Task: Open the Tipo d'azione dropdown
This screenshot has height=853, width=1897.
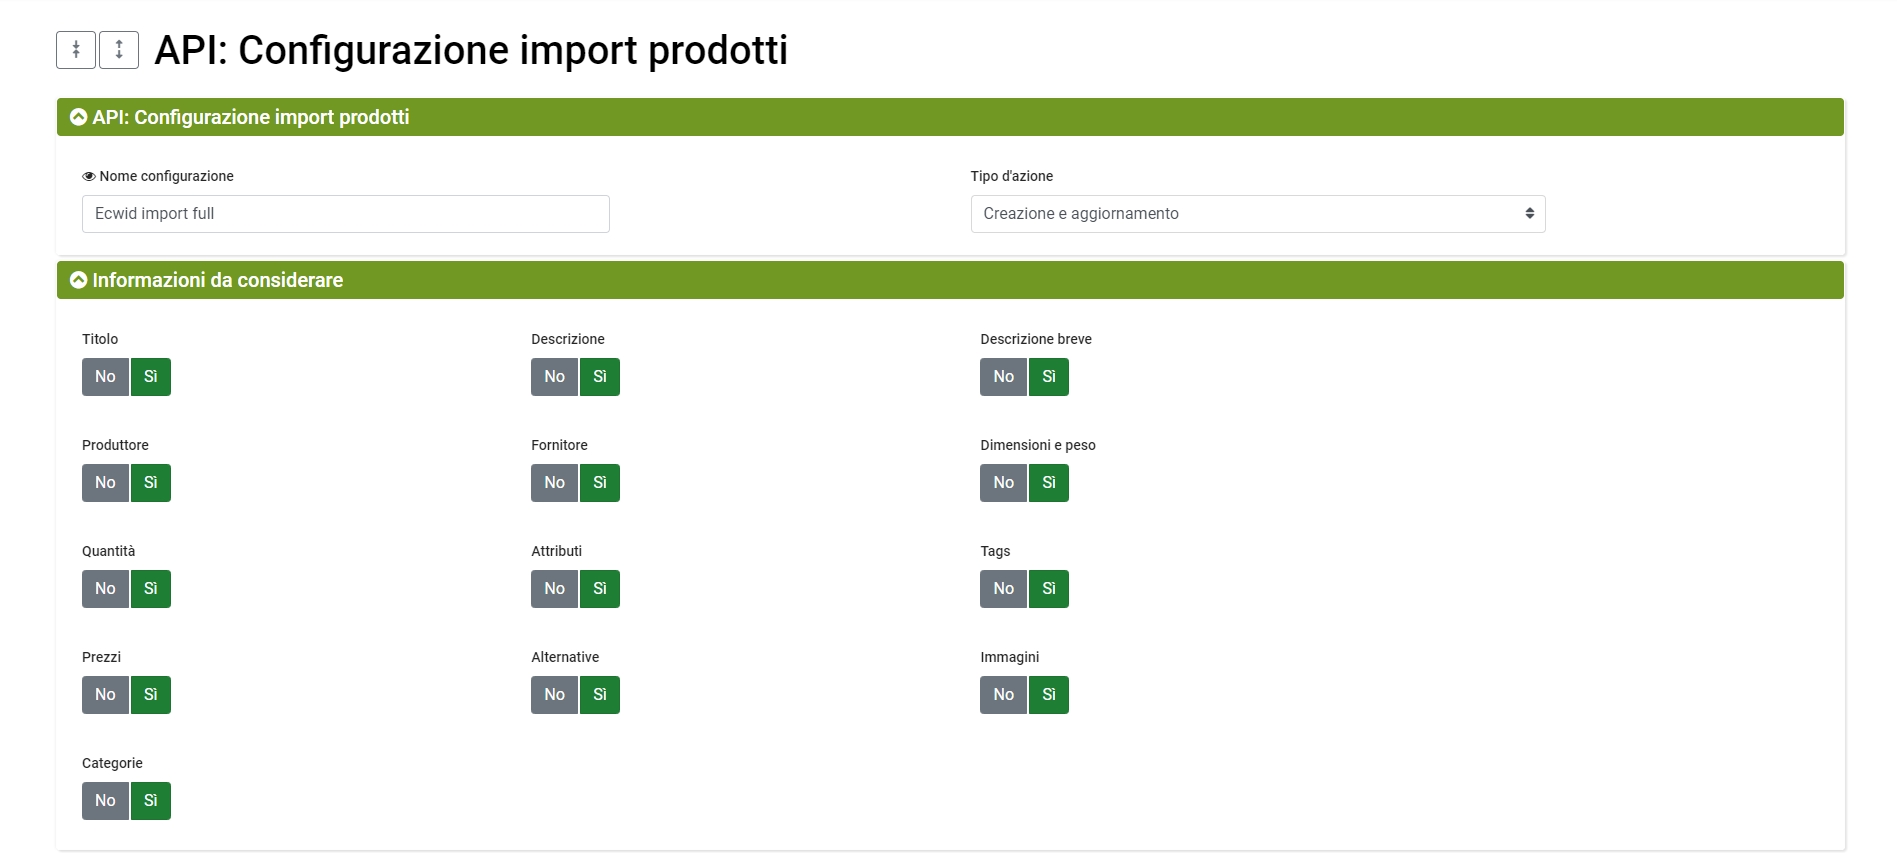Action: tap(1257, 214)
